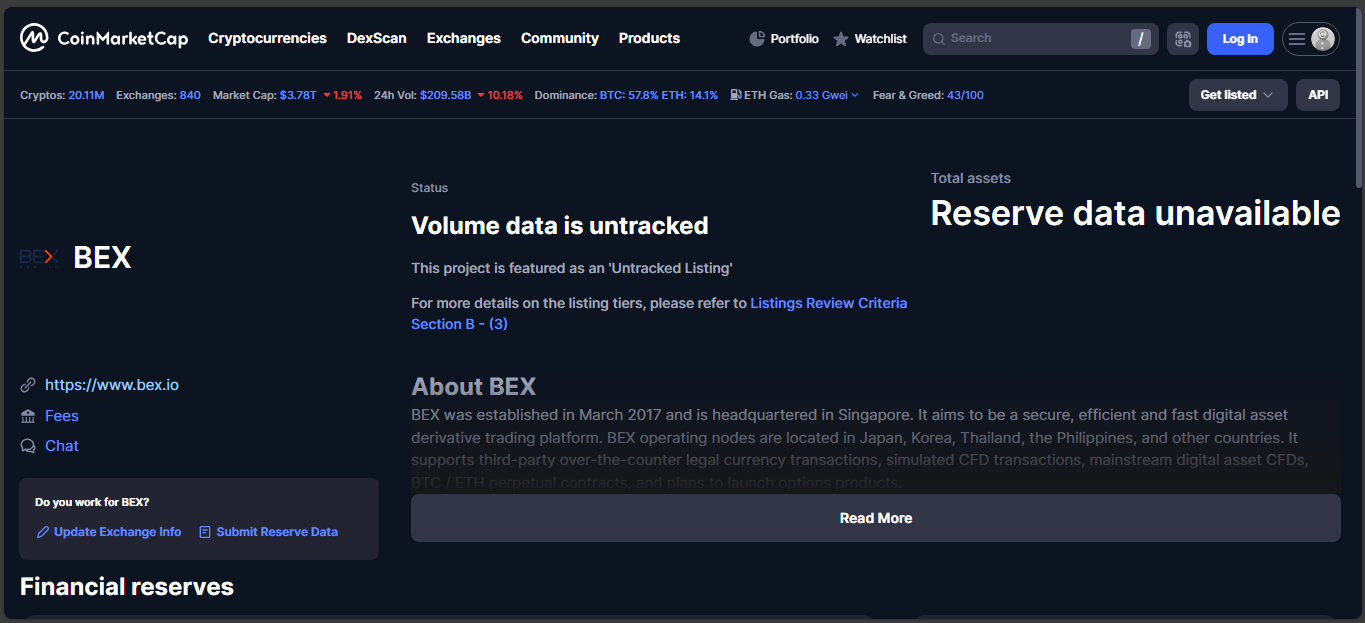
Task: Click the chat bubble icon
Action: tap(28, 446)
